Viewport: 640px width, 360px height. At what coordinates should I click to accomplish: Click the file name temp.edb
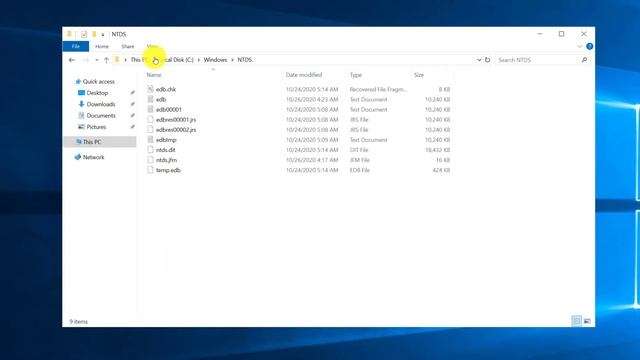[x=168, y=170]
